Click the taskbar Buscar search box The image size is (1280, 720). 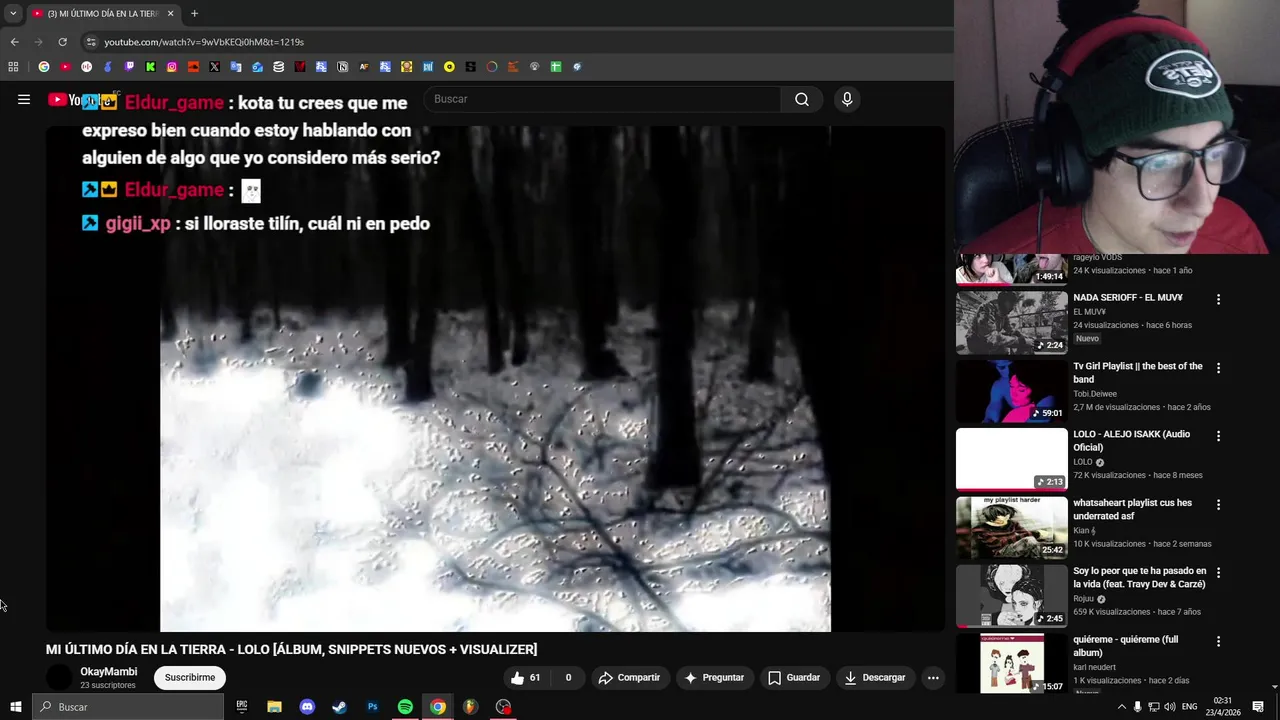[128, 707]
